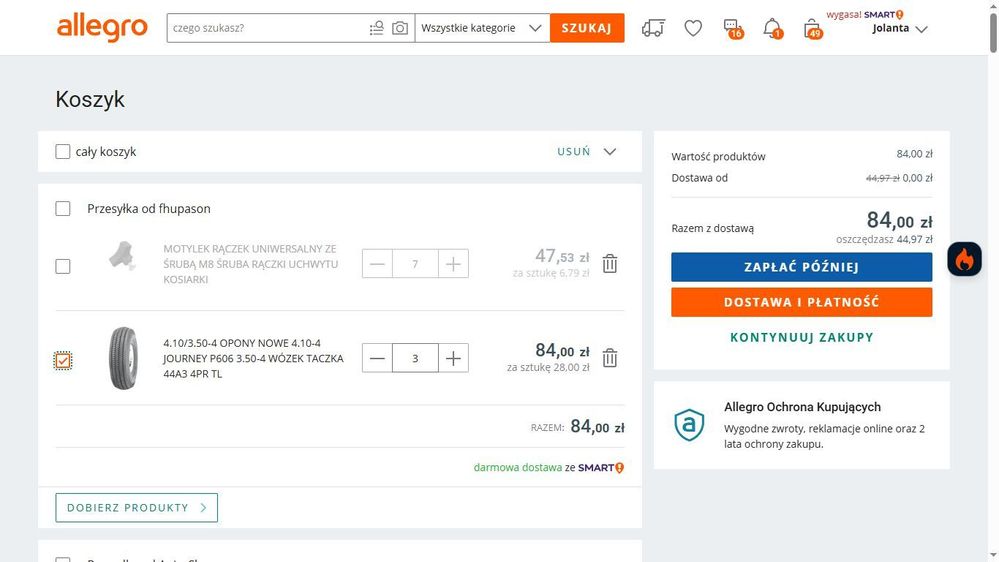The image size is (999, 562).
Task: Click the 'DOSTAWA I PŁATNOŚĆ' button
Action: pos(801,302)
